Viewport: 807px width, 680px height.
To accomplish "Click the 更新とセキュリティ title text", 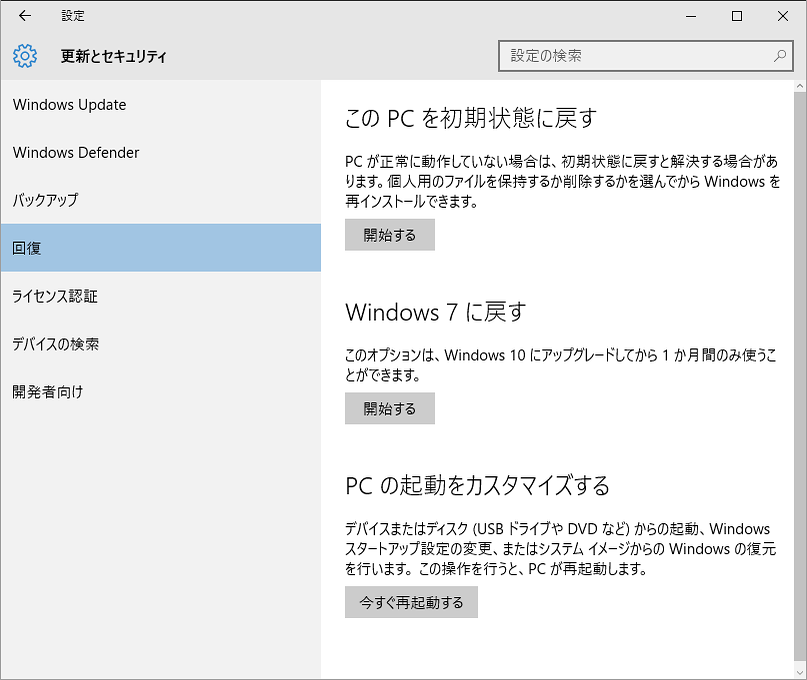I will click(x=112, y=56).
